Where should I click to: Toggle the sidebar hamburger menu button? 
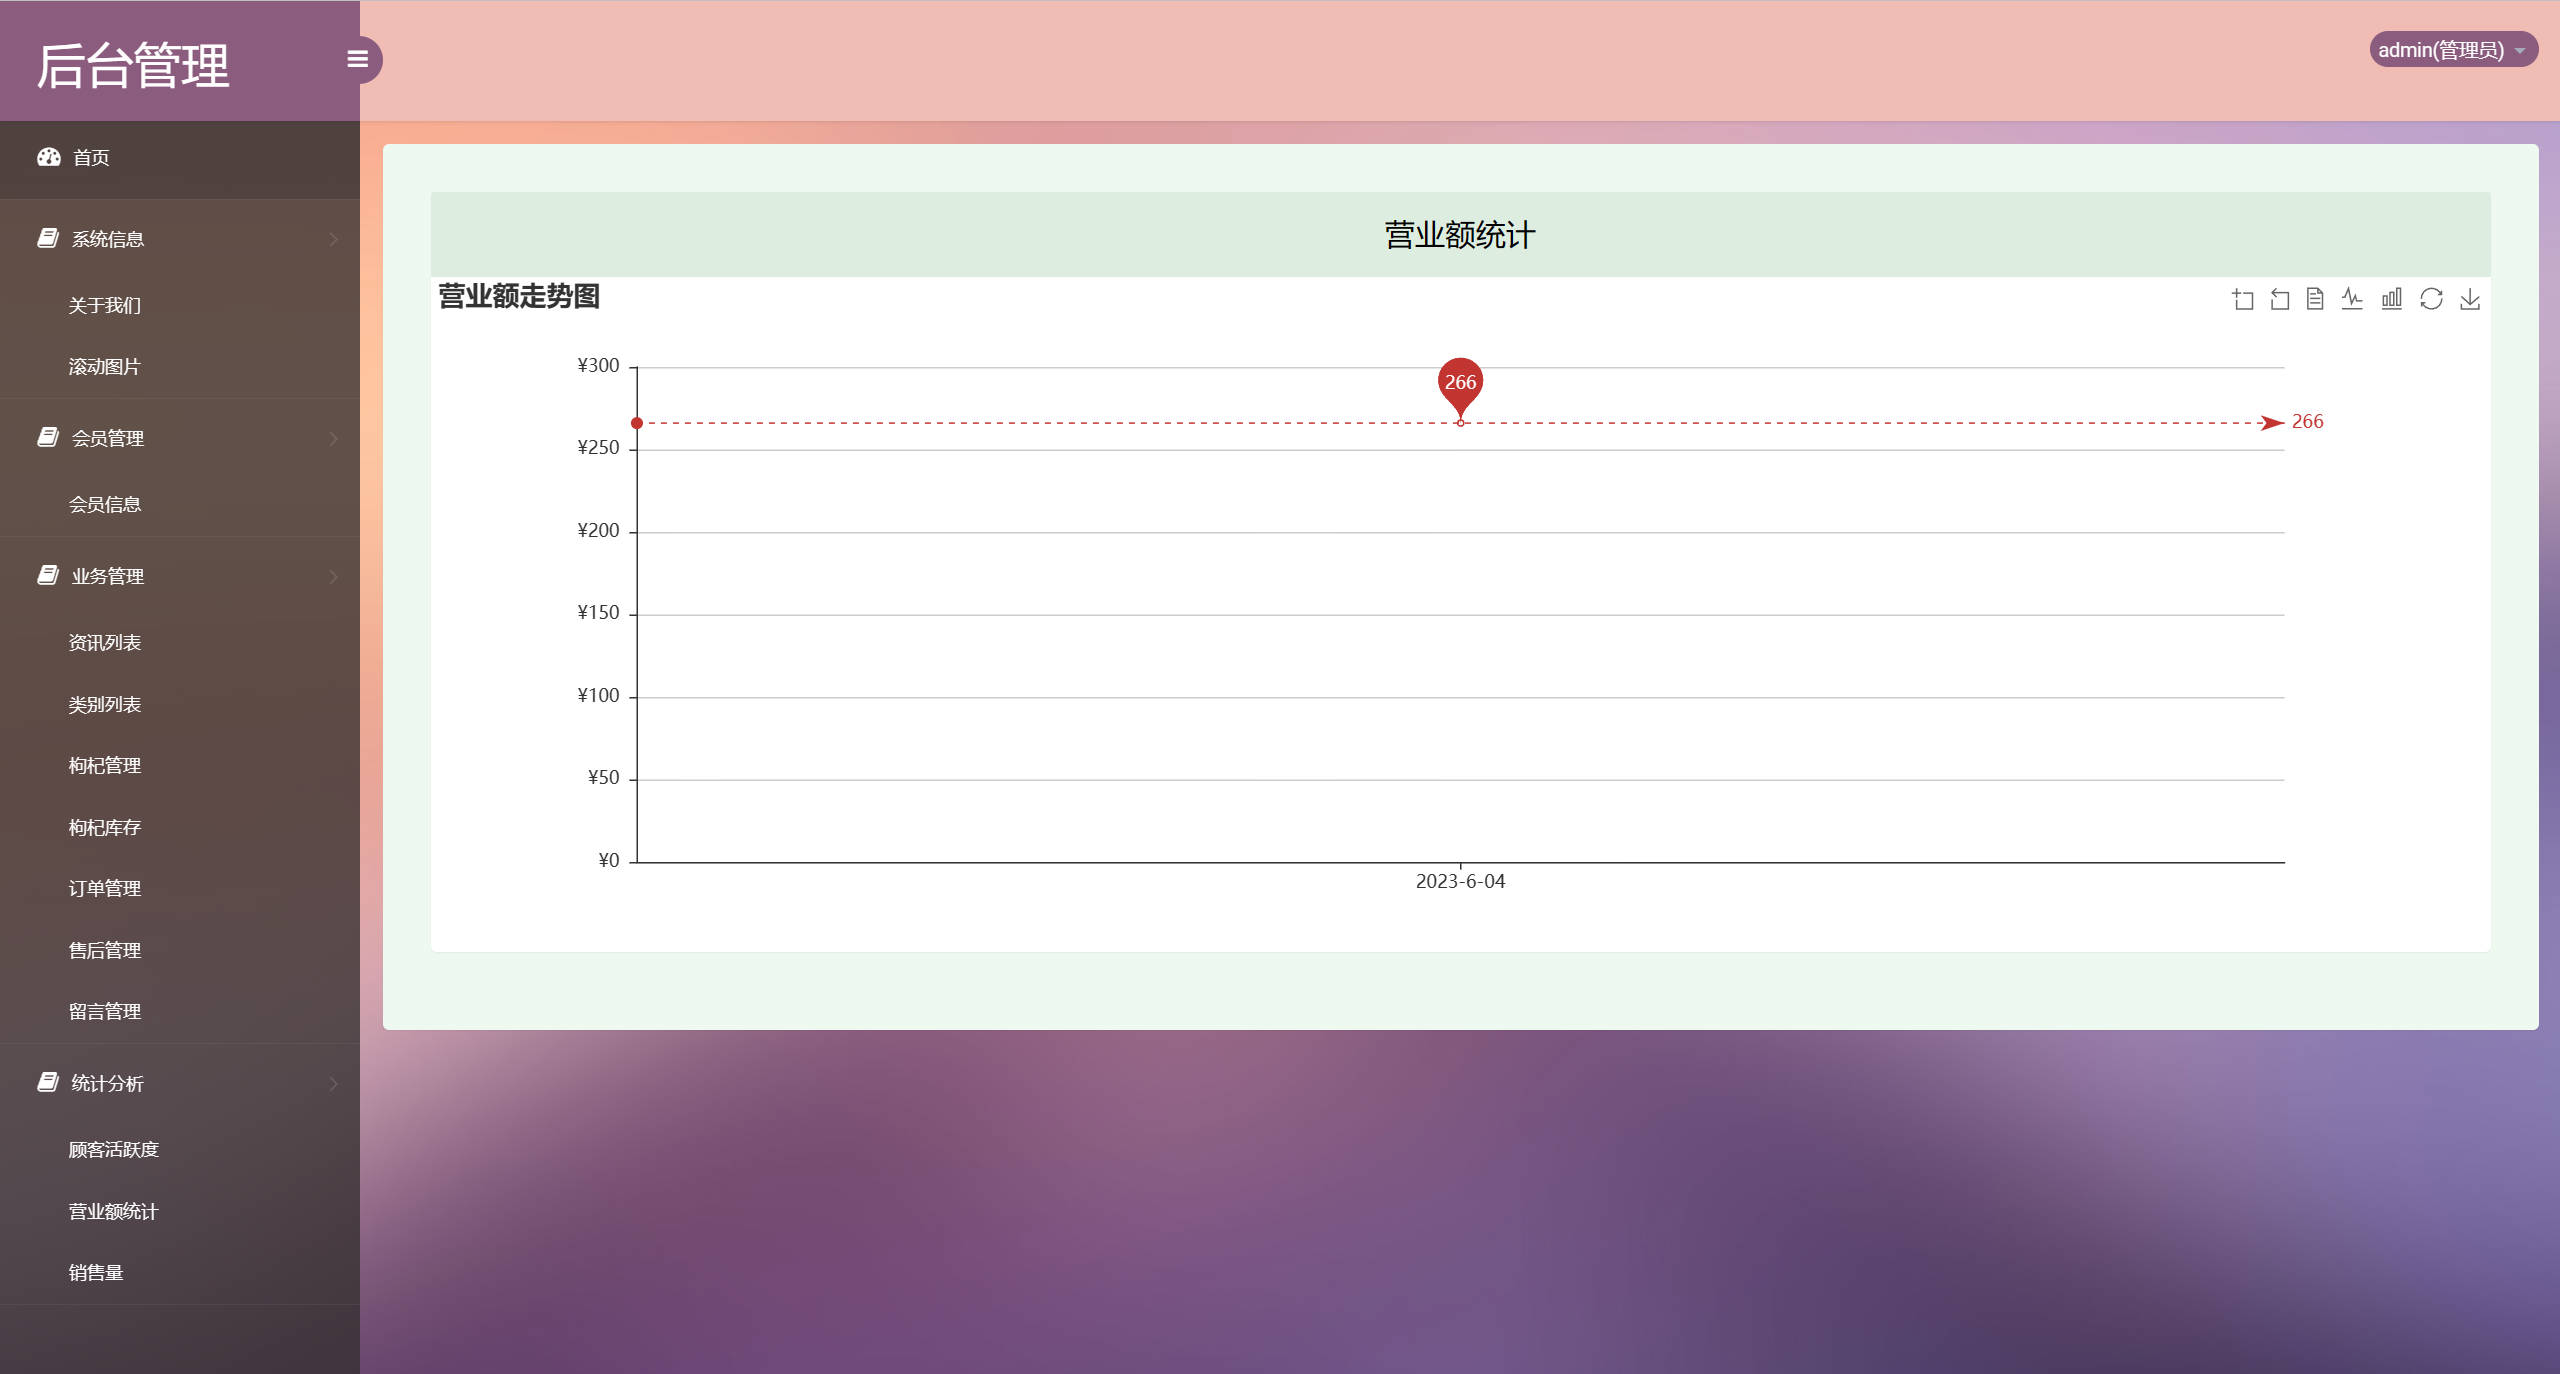point(357,59)
